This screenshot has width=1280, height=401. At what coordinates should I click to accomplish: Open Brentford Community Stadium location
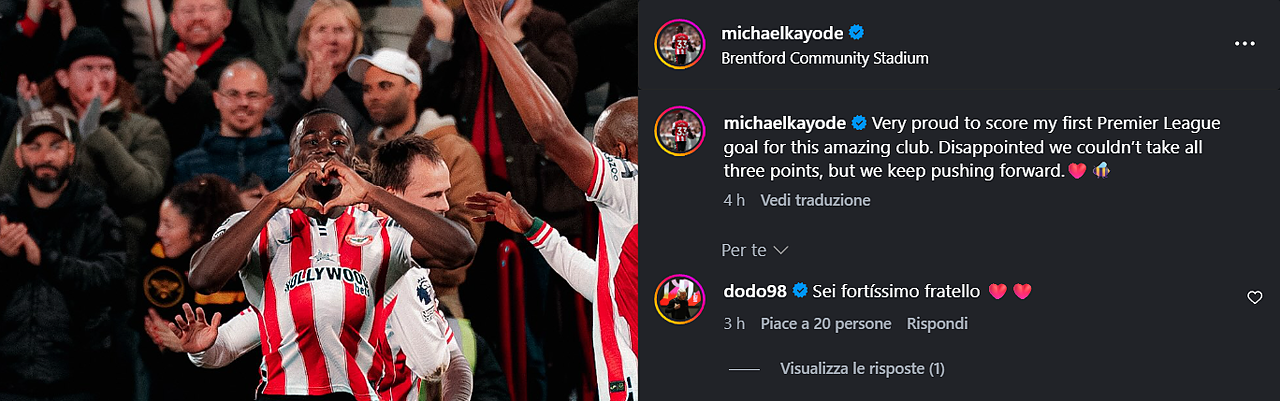tap(825, 58)
